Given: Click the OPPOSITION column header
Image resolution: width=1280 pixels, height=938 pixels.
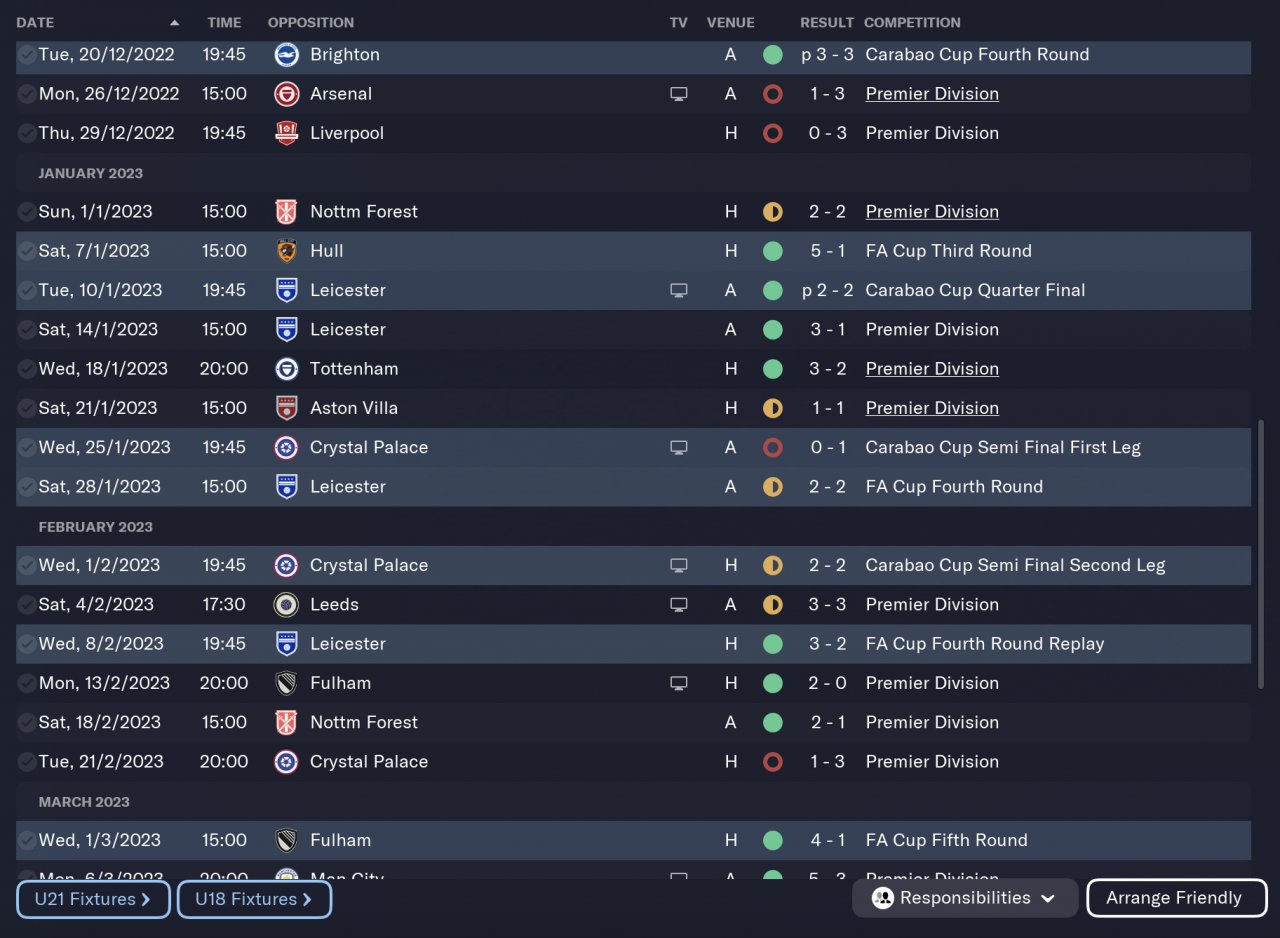Looking at the screenshot, I should pos(311,22).
